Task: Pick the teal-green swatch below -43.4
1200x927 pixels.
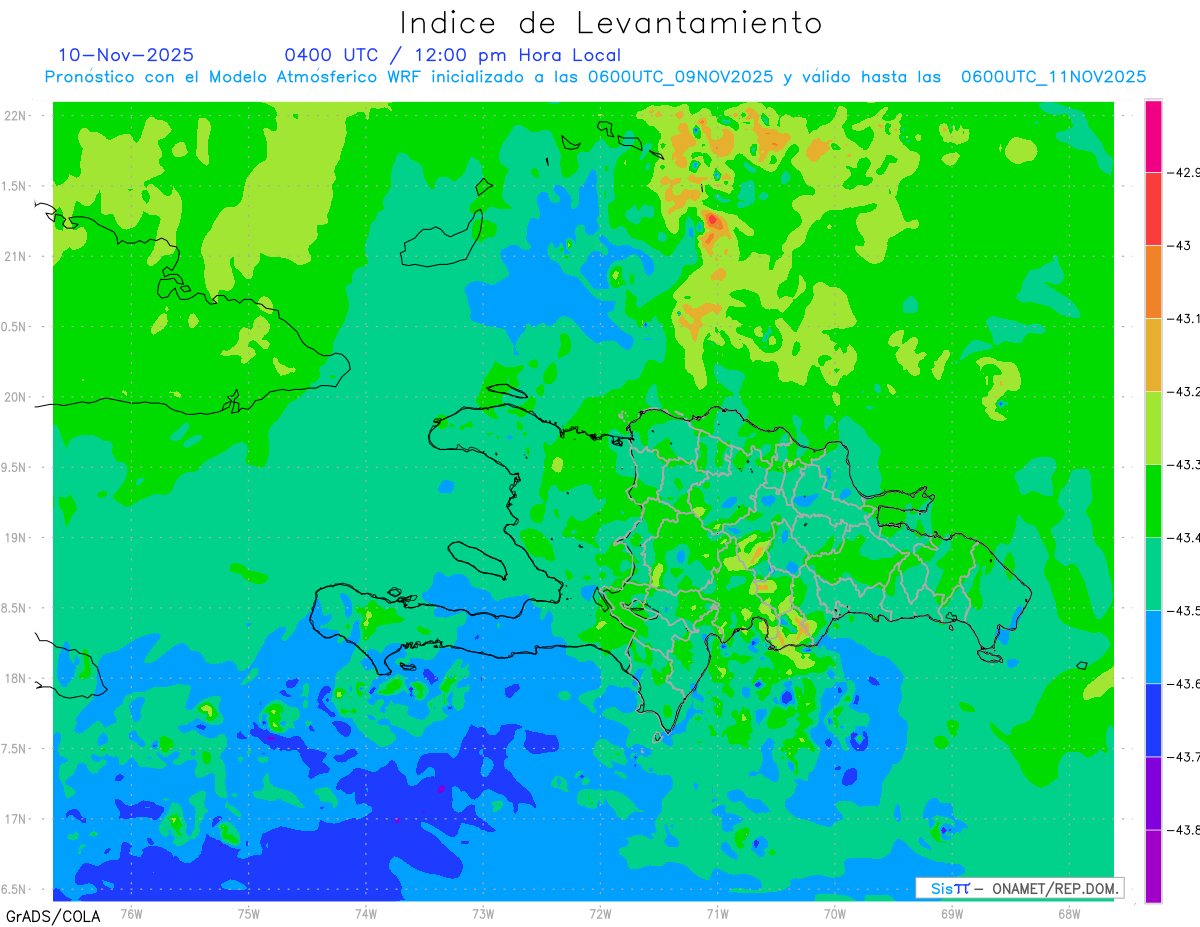Action: 1153,574
